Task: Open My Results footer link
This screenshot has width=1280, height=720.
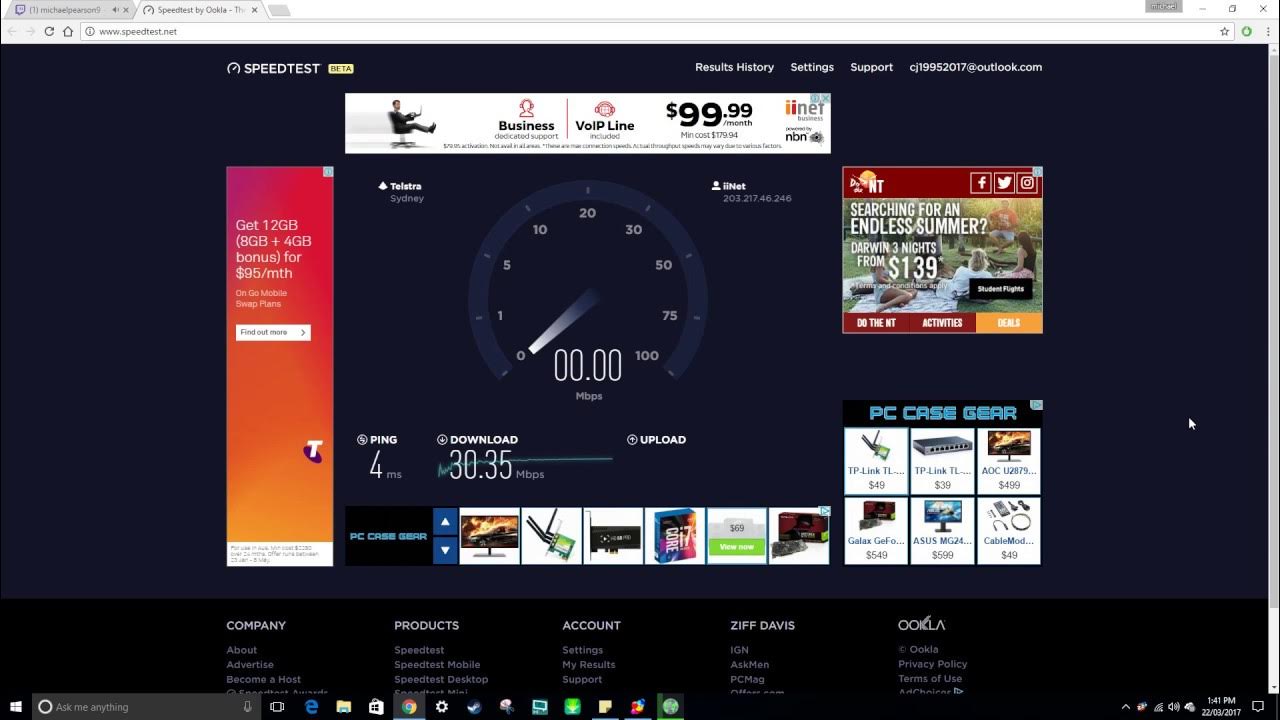Action: pyautogui.click(x=589, y=664)
